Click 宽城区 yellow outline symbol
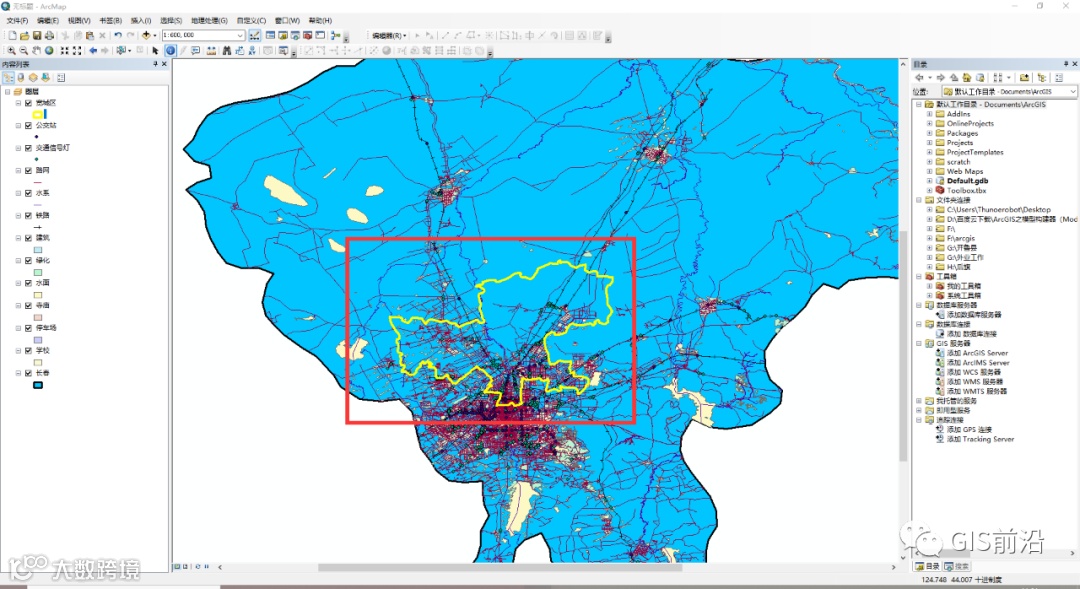 pyautogui.click(x=38, y=114)
